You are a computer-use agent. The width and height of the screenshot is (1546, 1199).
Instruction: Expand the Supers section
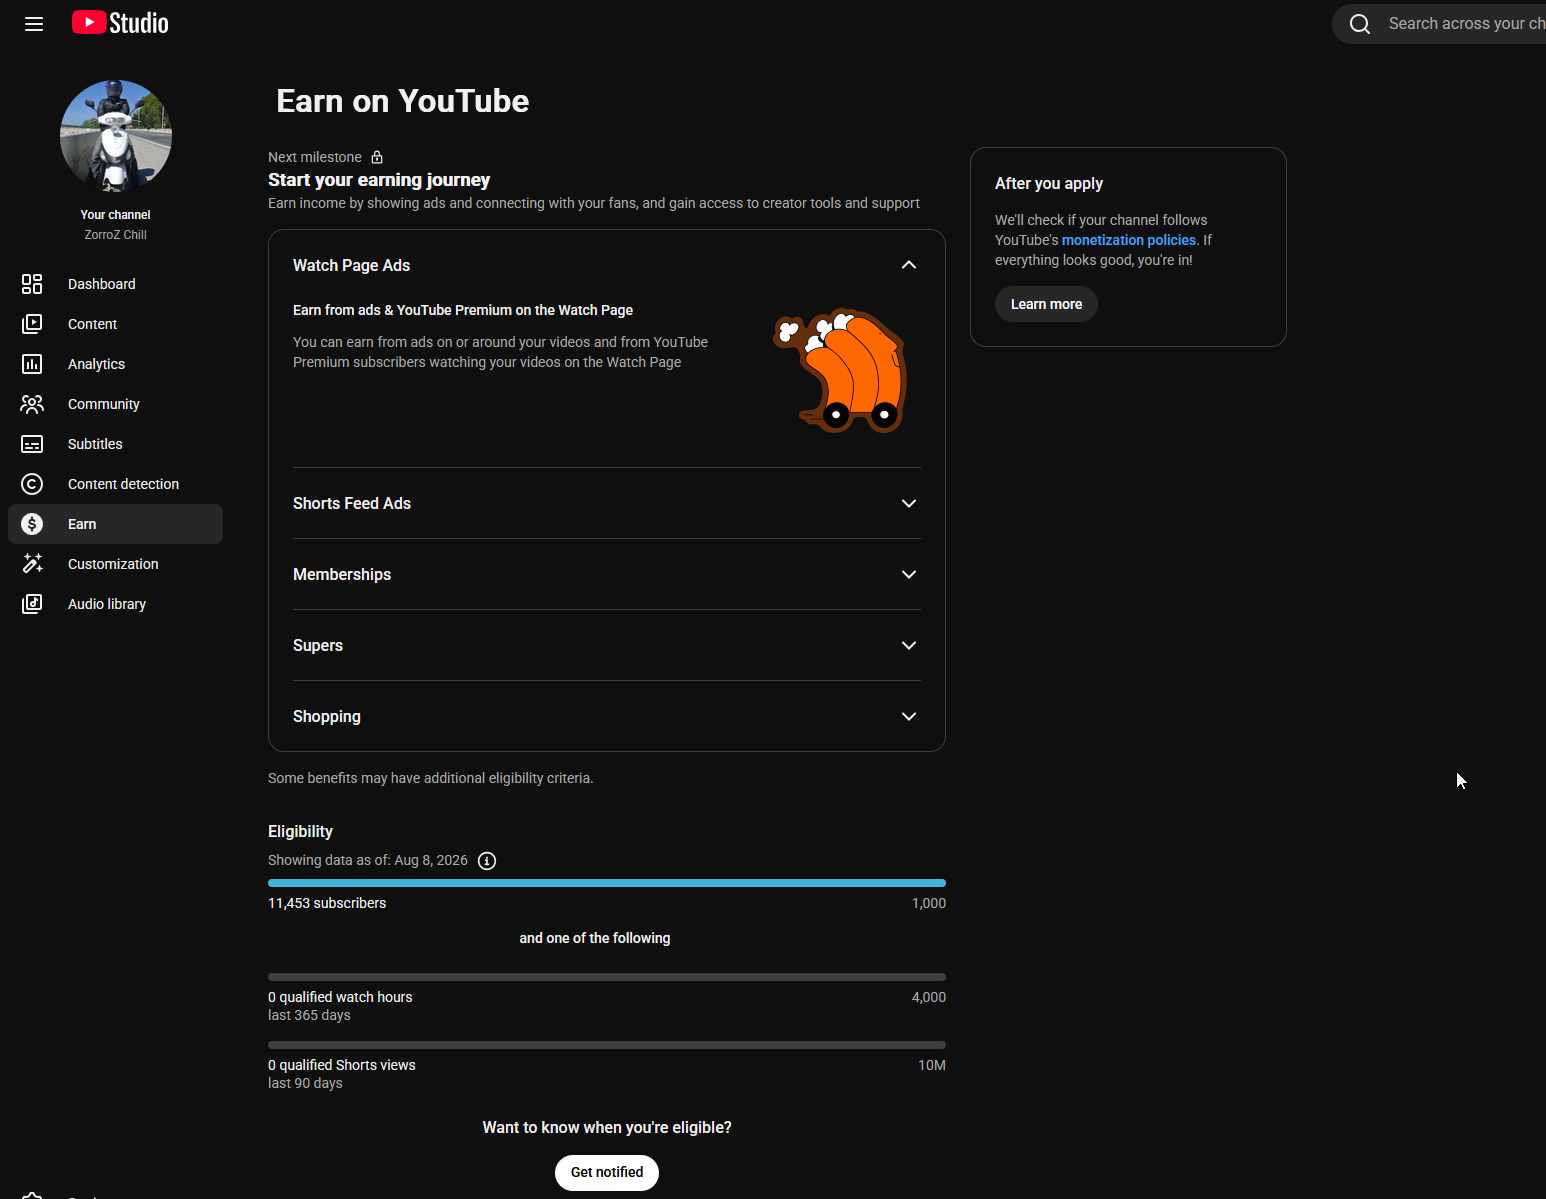pos(909,645)
